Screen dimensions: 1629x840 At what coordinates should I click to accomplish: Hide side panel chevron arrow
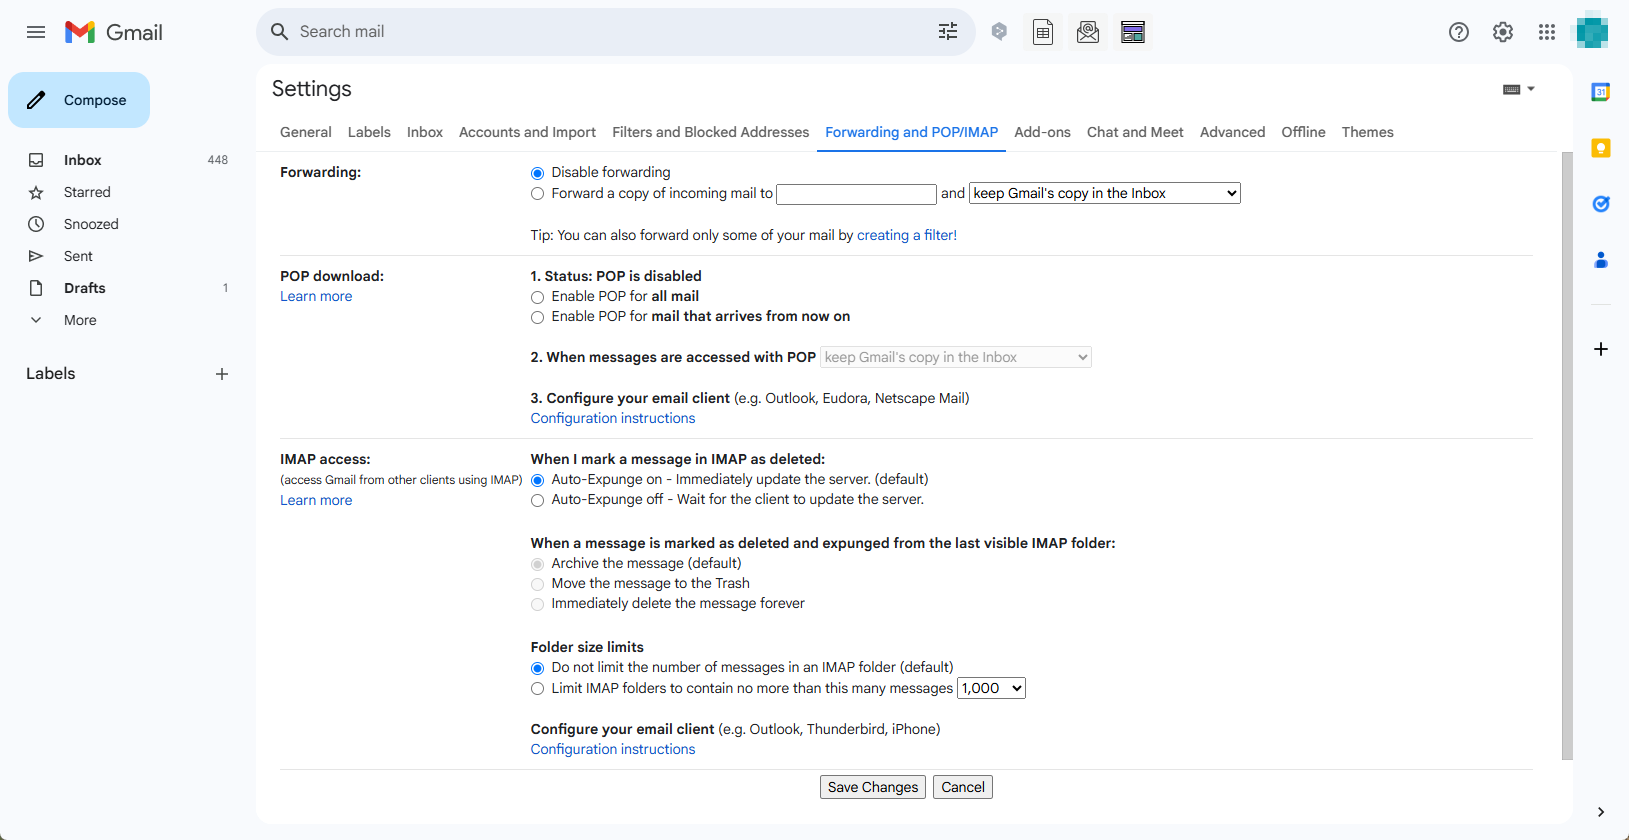pyautogui.click(x=1601, y=812)
